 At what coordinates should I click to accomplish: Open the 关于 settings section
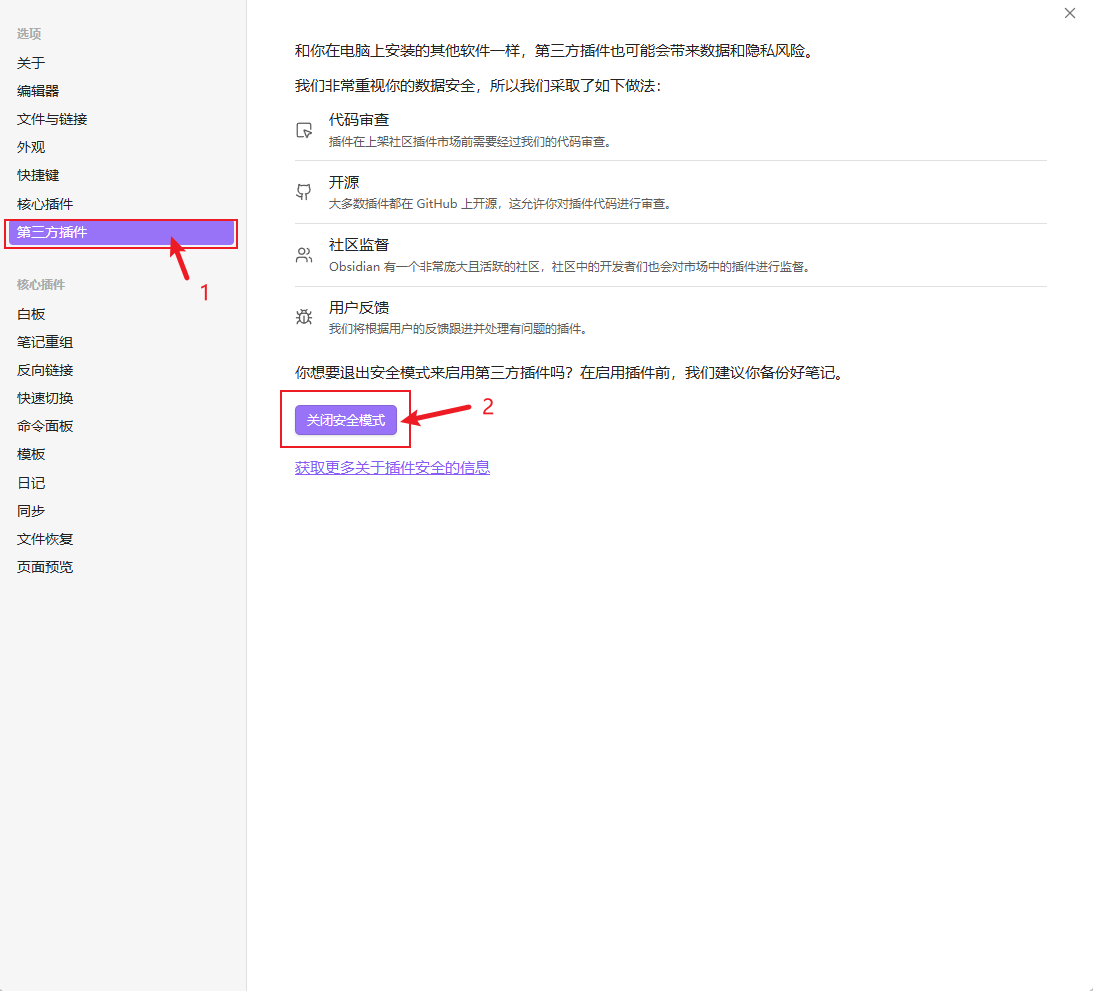31,63
